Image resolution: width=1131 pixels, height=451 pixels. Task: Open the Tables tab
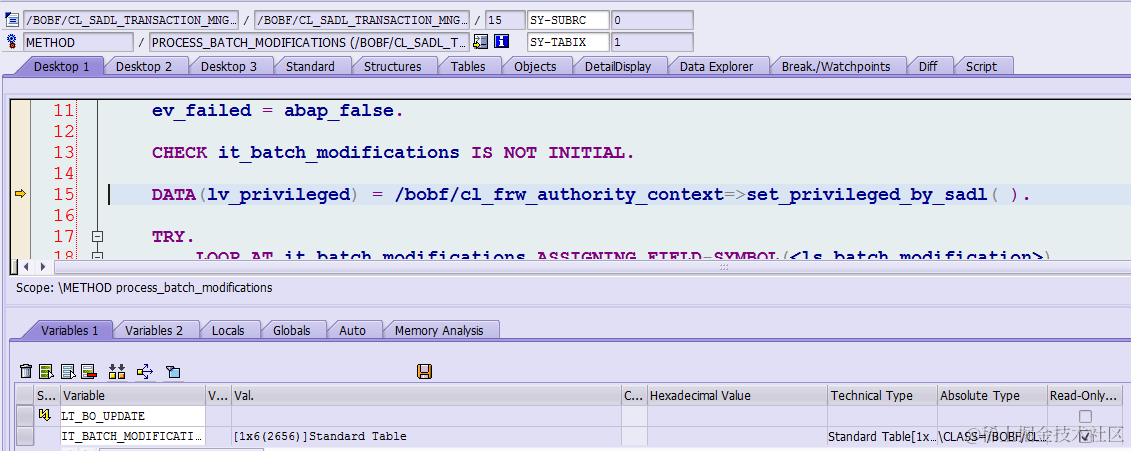coord(467,66)
